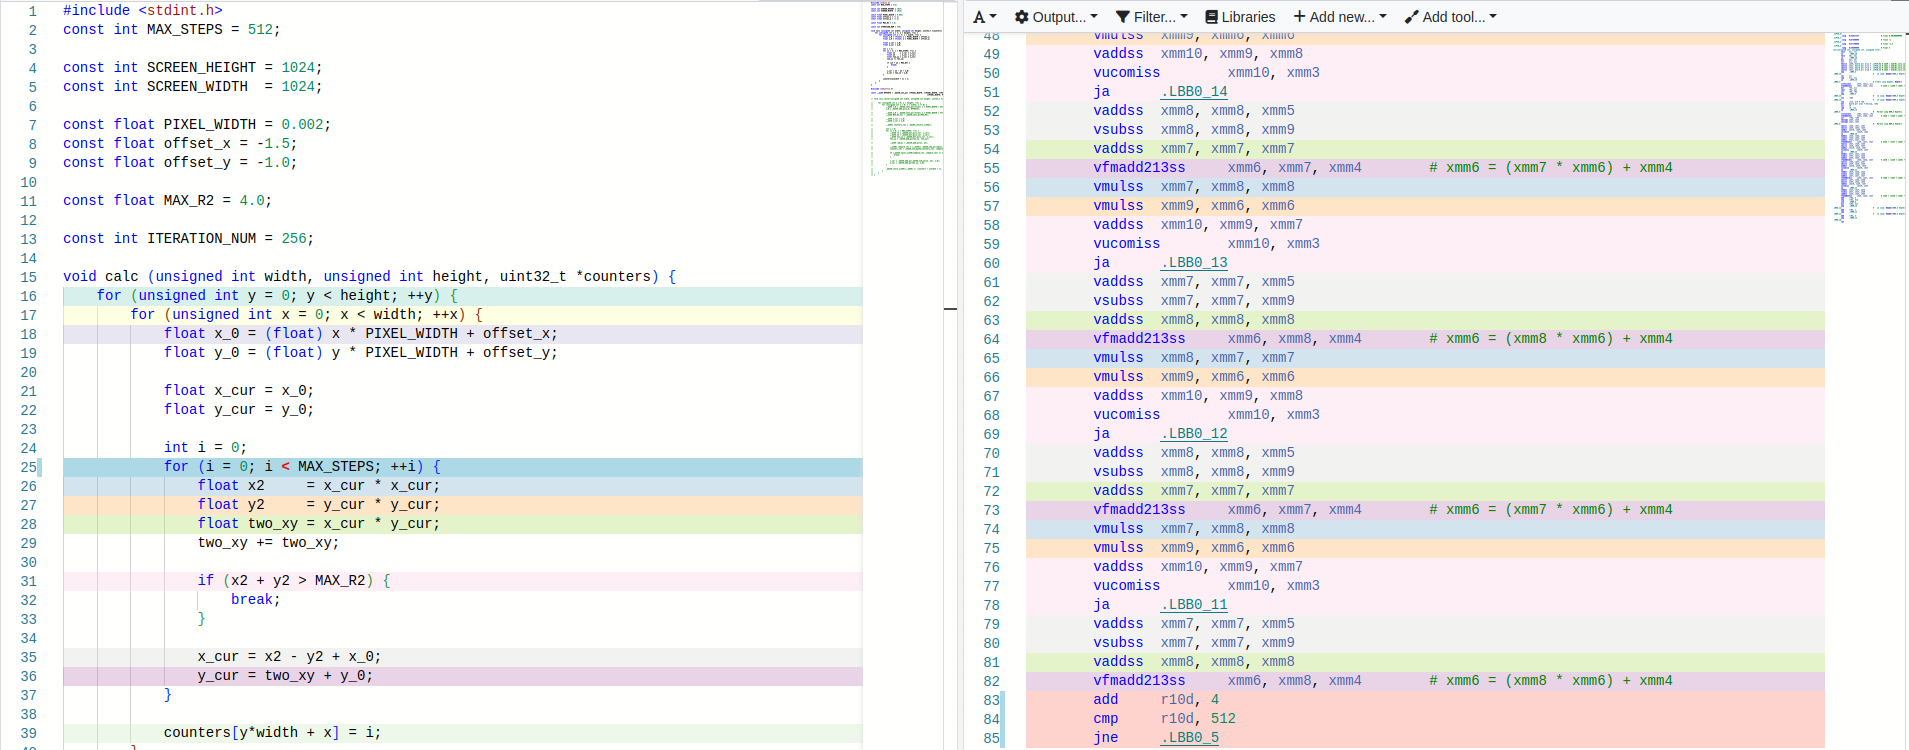Click the 'offset_y = -1.0' declaration
The image size is (1909, 750).
(x=180, y=162)
